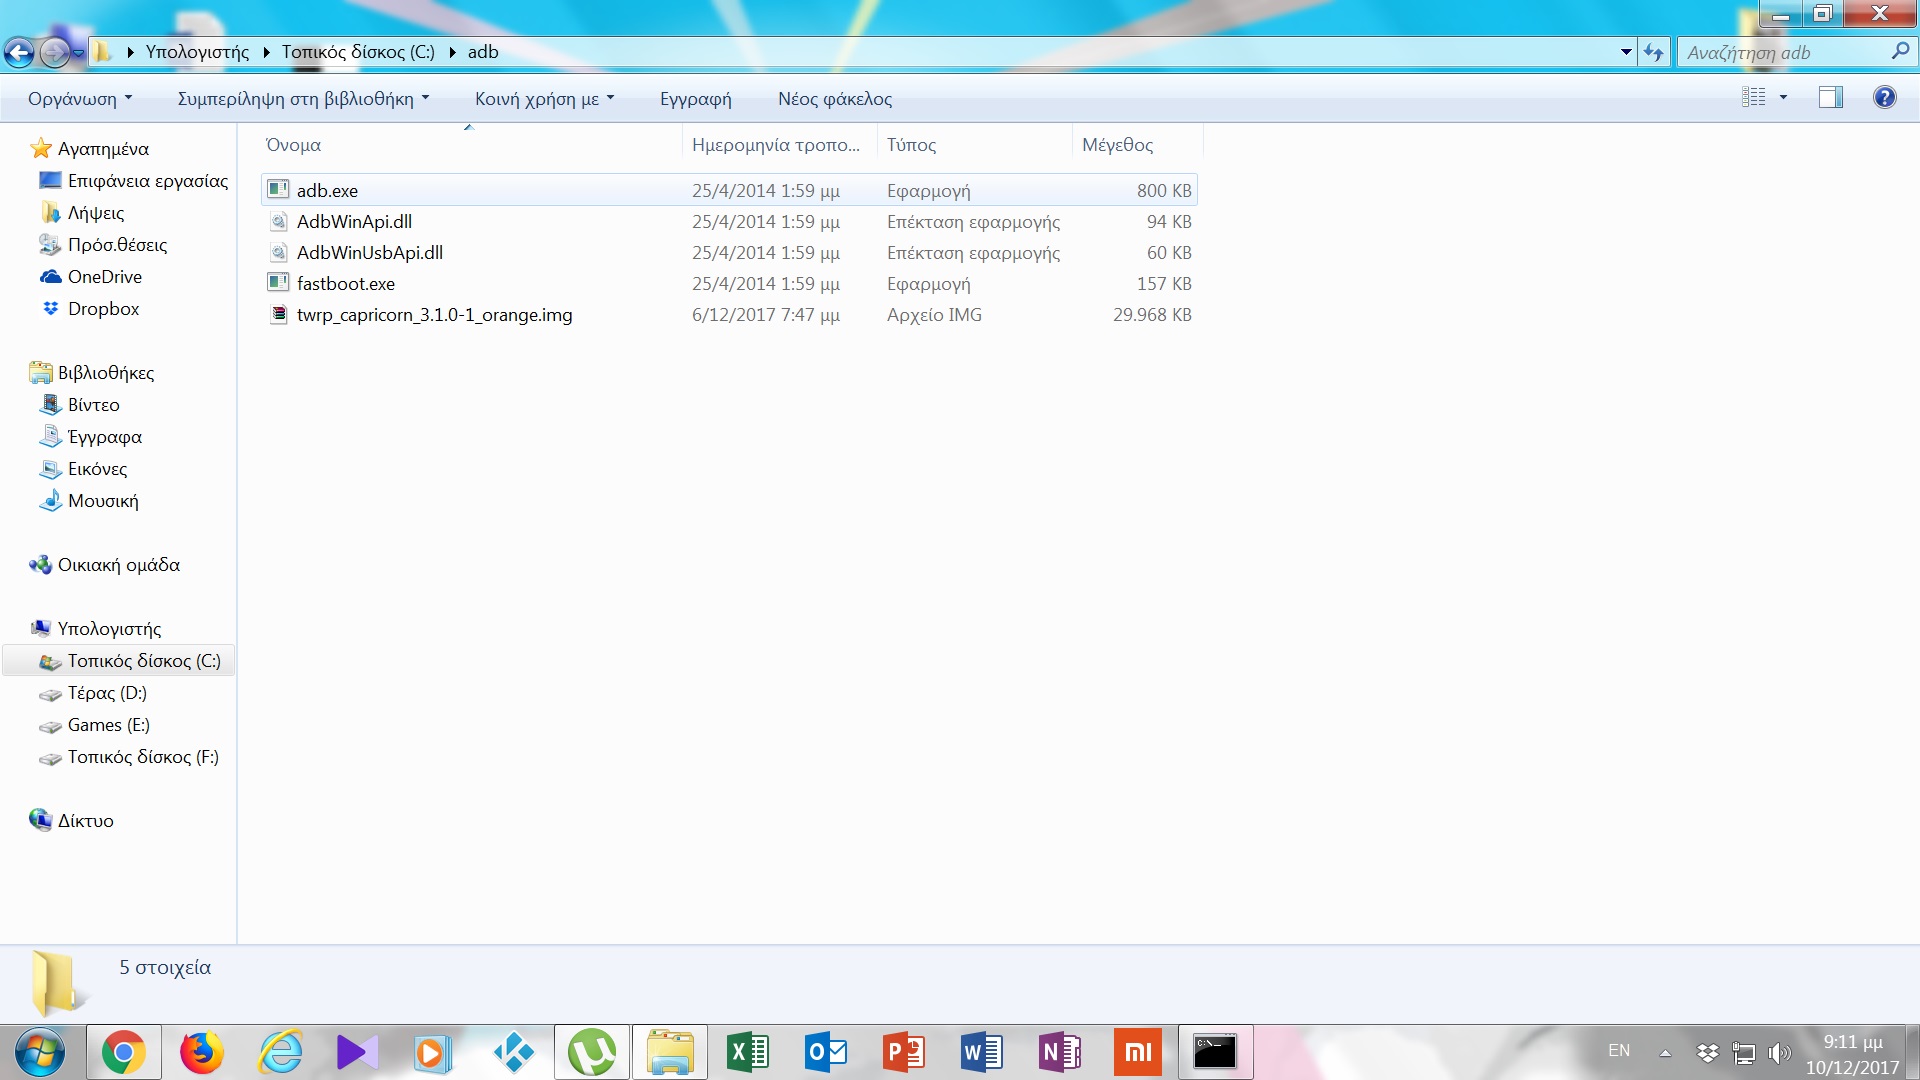Image resolution: width=1920 pixels, height=1080 pixels.
Task: Expand the address bar history dropdown
Action: click(x=1626, y=52)
